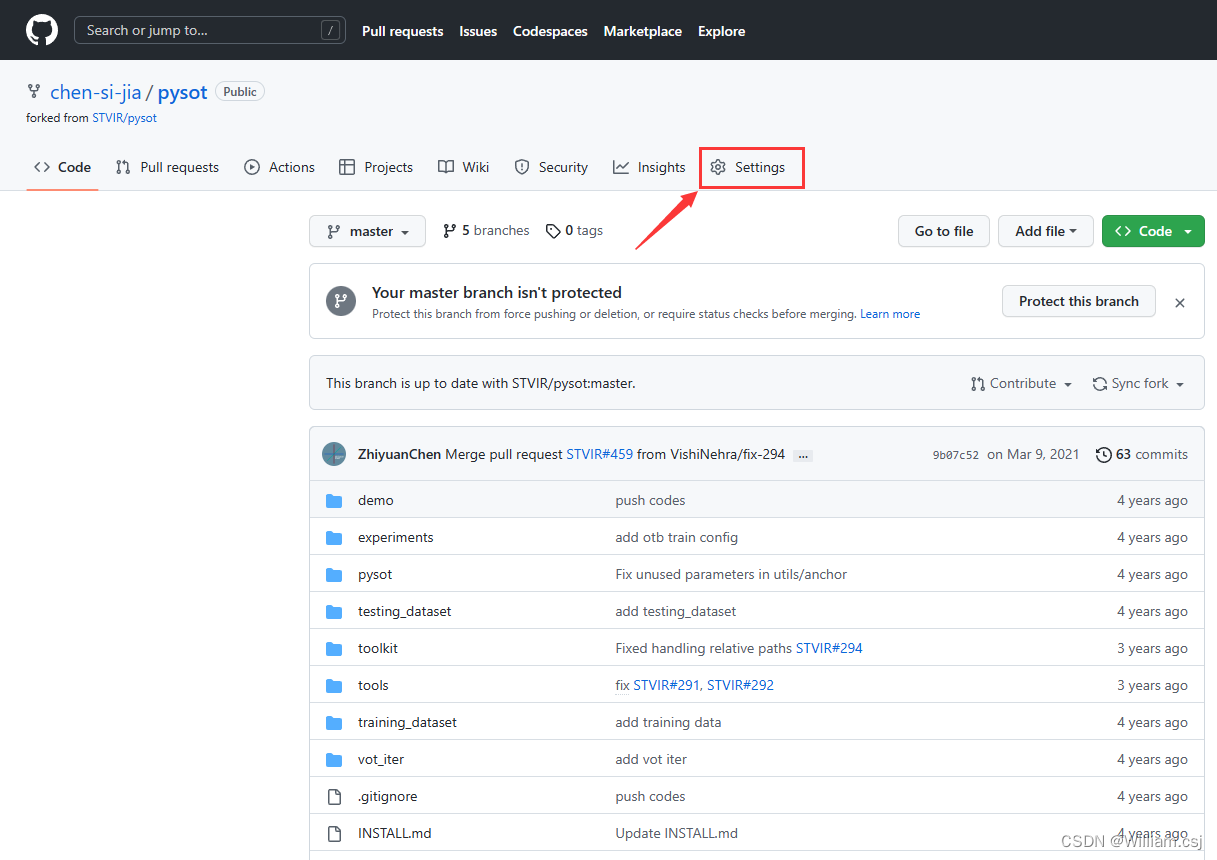
Task: Click the branch icon in protection notice
Action: (340, 300)
